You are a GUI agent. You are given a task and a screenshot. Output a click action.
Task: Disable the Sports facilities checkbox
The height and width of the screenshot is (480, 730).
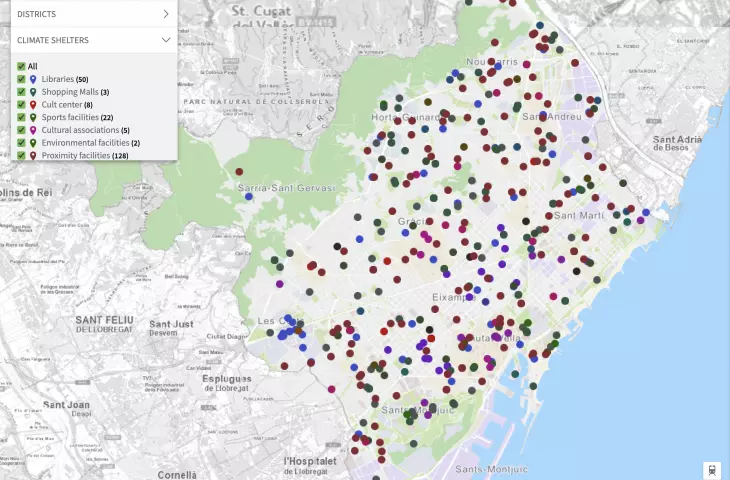21,117
